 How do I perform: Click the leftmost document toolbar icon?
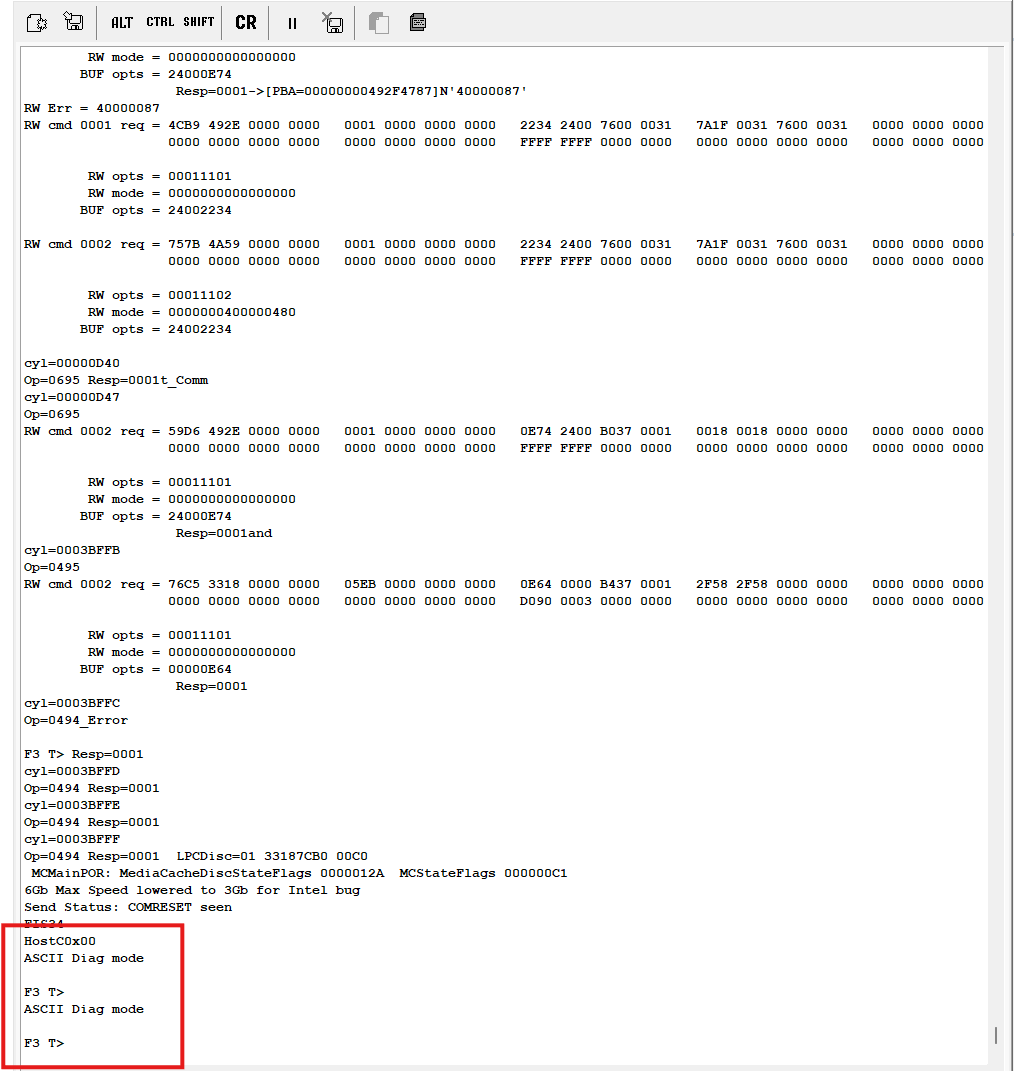click(x=36, y=22)
